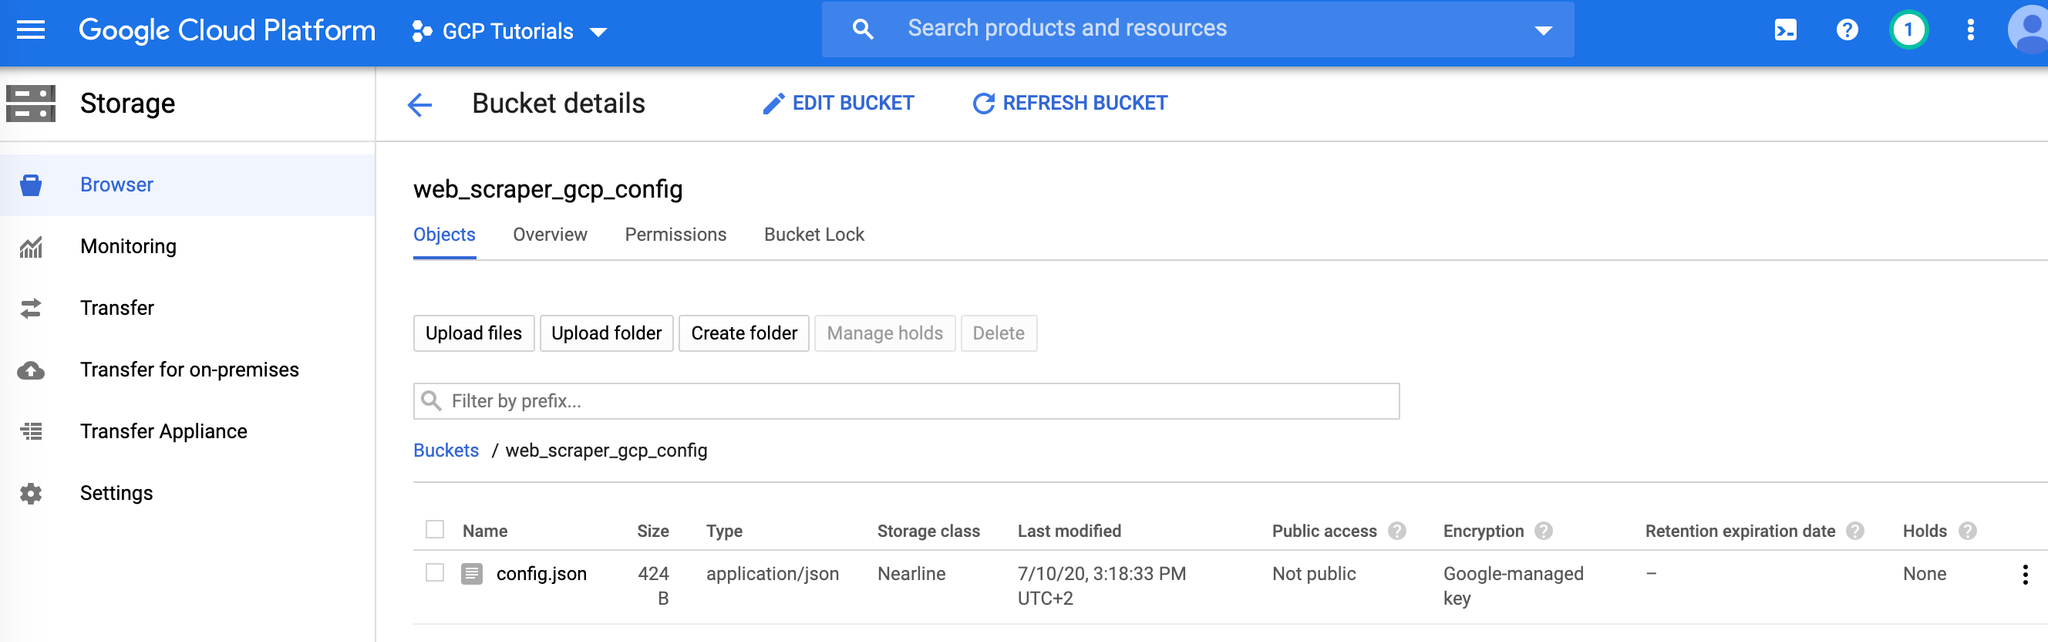Image resolution: width=2048 pixels, height=642 pixels.
Task: Click the Monitoring chart icon in sidebar
Action: [x=31, y=247]
